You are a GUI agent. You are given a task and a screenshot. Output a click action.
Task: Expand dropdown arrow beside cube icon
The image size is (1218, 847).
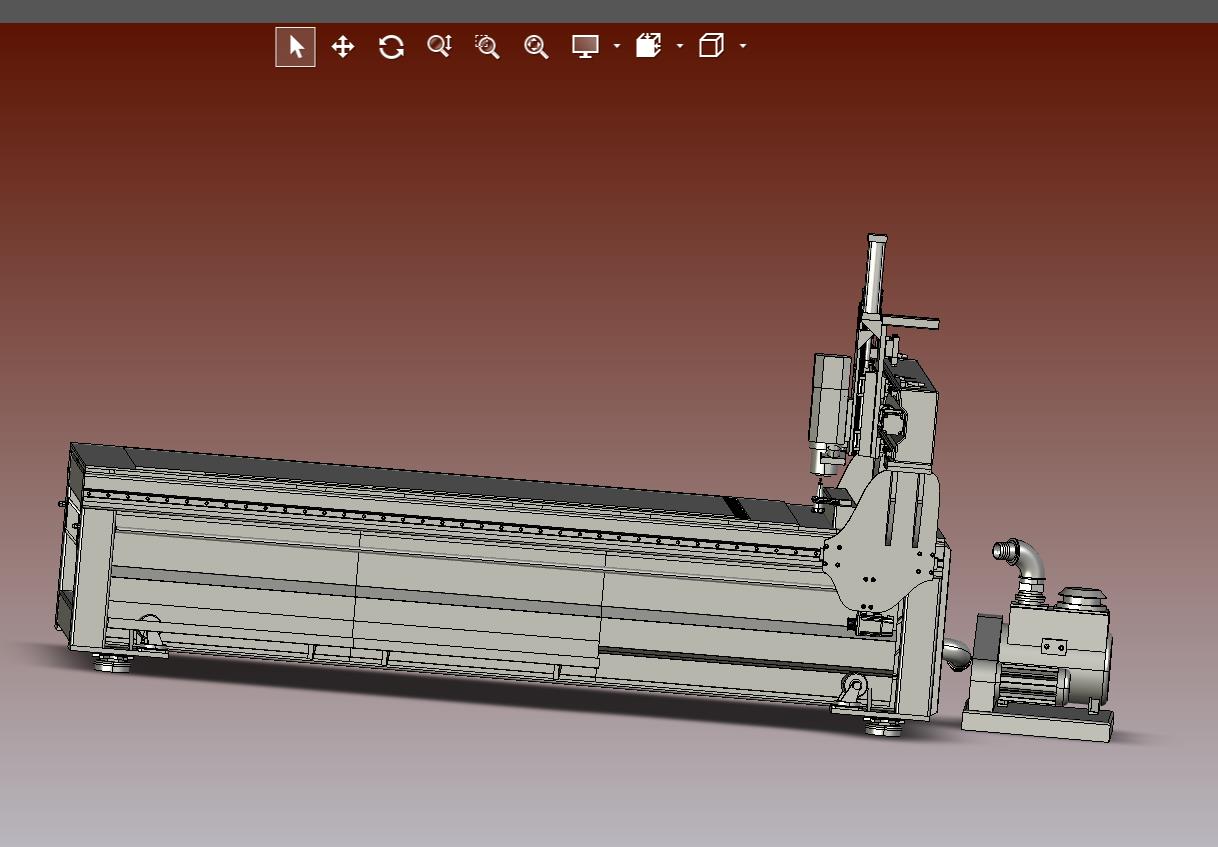[742, 47]
